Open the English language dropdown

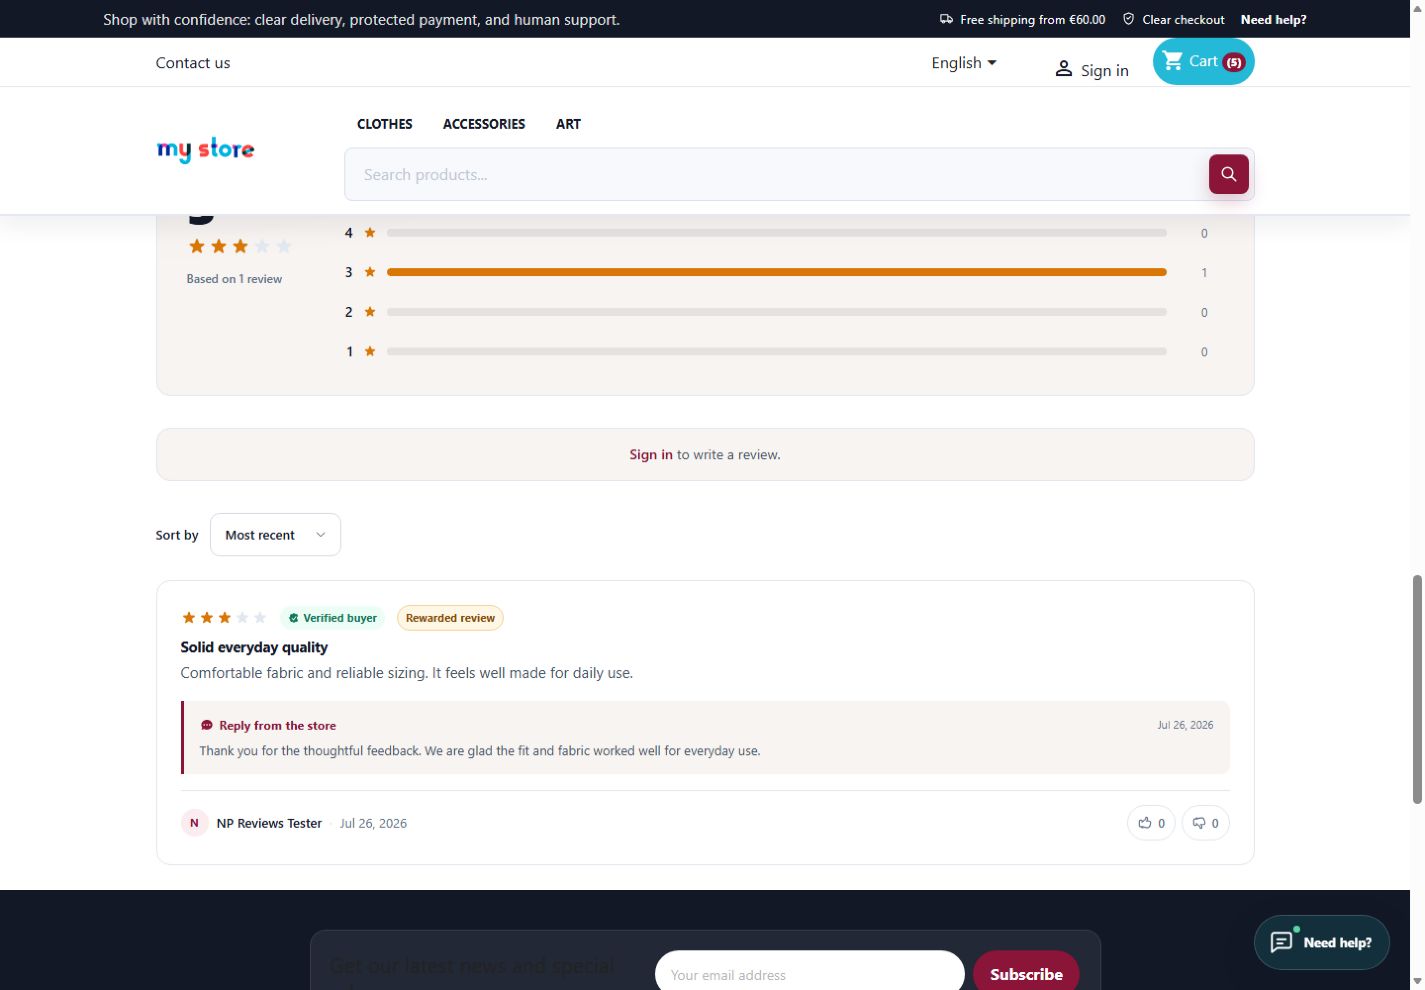click(x=964, y=62)
